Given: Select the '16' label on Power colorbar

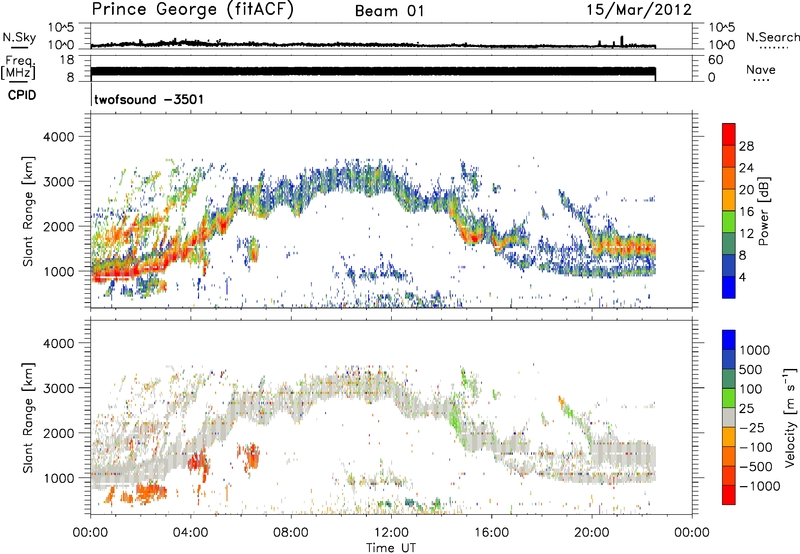Looking at the screenshot, I should coord(746,212).
